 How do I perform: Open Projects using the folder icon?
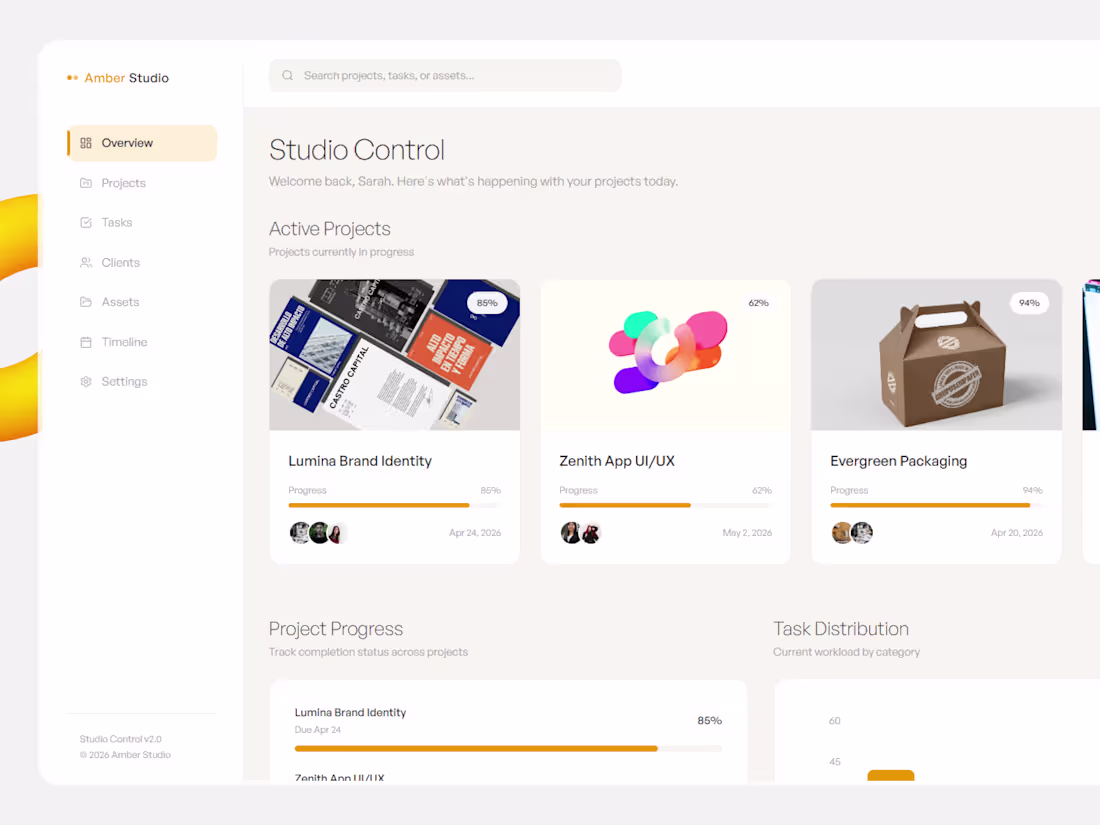(x=86, y=183)
